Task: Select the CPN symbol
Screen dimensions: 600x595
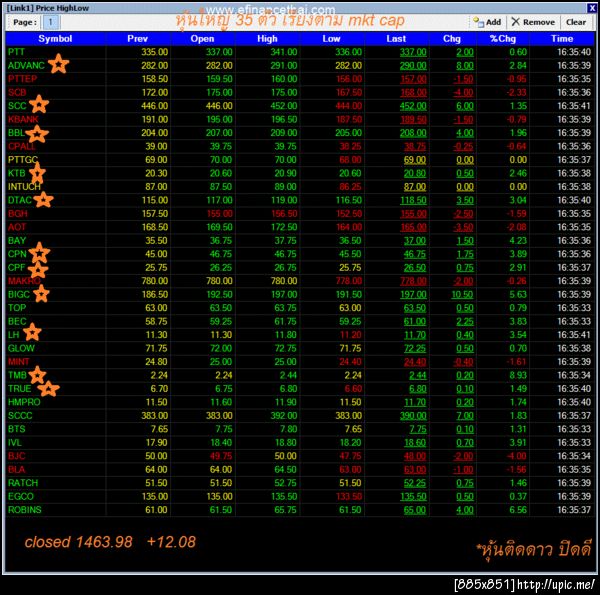Action: coord(17,254)
